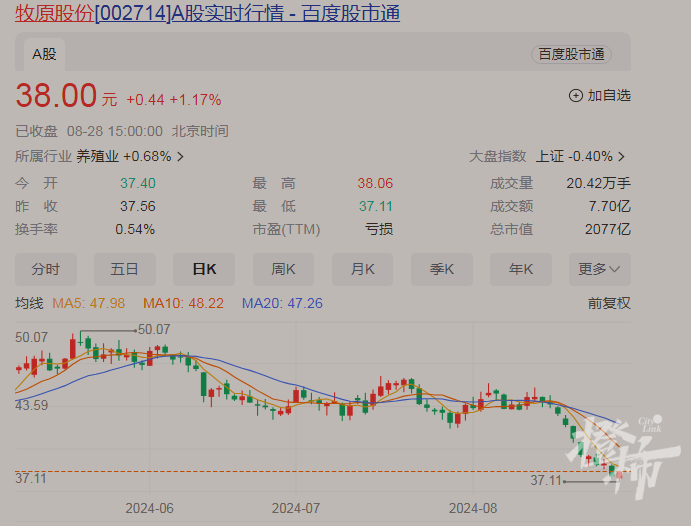This screenshot has height=526, width=691.
Task: Click the 今开 value 37.40
Action: coord(138,183)
